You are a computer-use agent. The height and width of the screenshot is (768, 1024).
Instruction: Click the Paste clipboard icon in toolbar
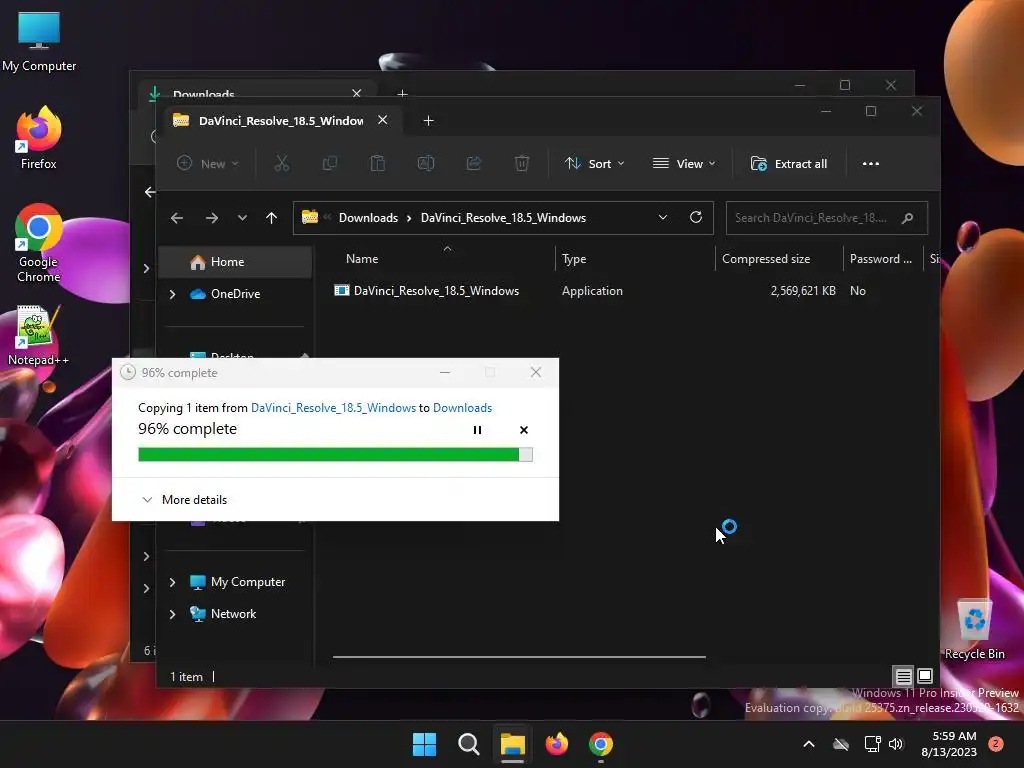click(x=377, y=163)
